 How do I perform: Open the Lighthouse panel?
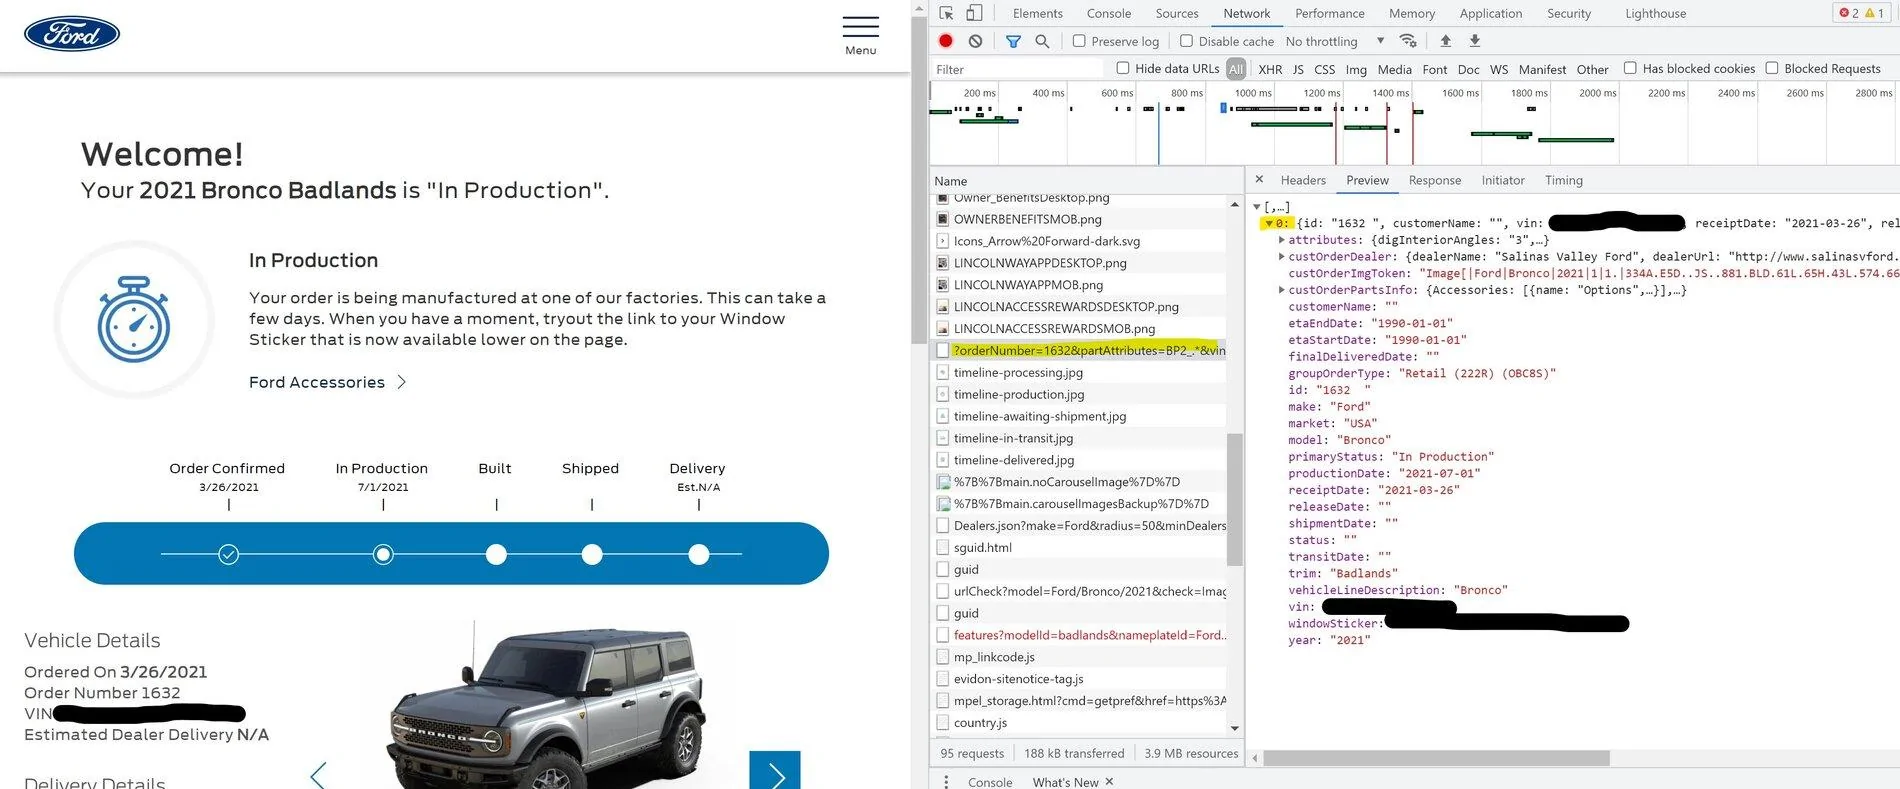(x=1655, y=13)
